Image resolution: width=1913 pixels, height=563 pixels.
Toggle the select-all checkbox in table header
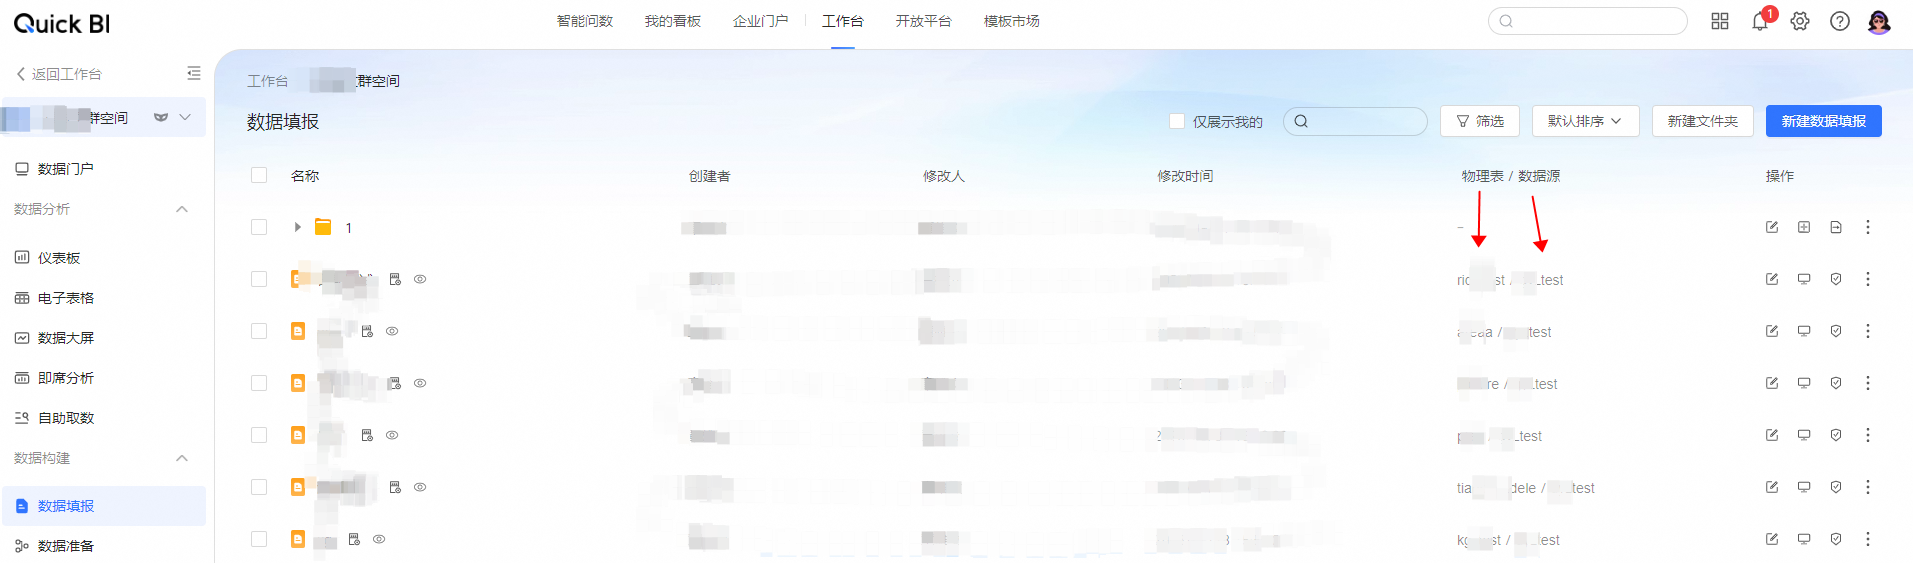tap(259, 175)
